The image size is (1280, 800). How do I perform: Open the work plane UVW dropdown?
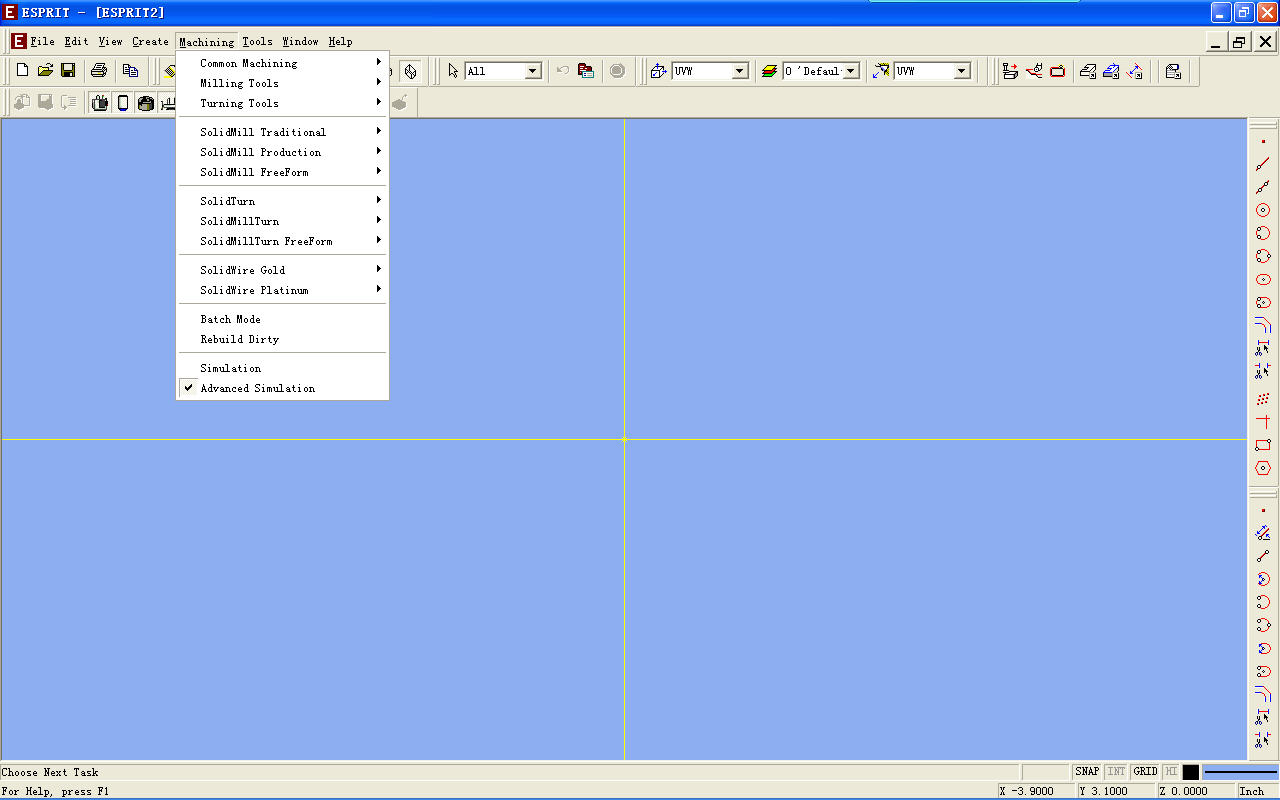[740, 71]
